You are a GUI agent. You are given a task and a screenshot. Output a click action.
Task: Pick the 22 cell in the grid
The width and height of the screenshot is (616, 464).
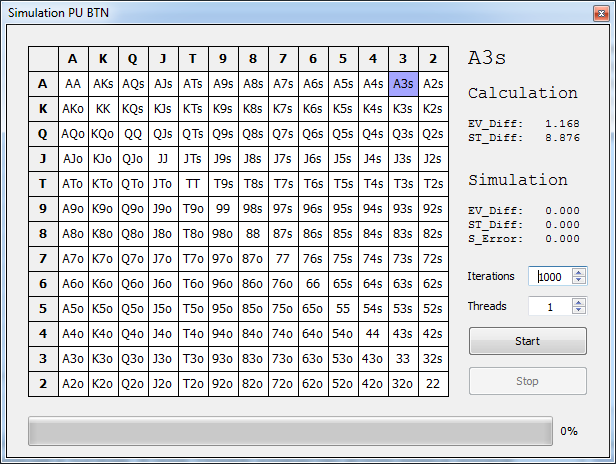tap(432, 383)
